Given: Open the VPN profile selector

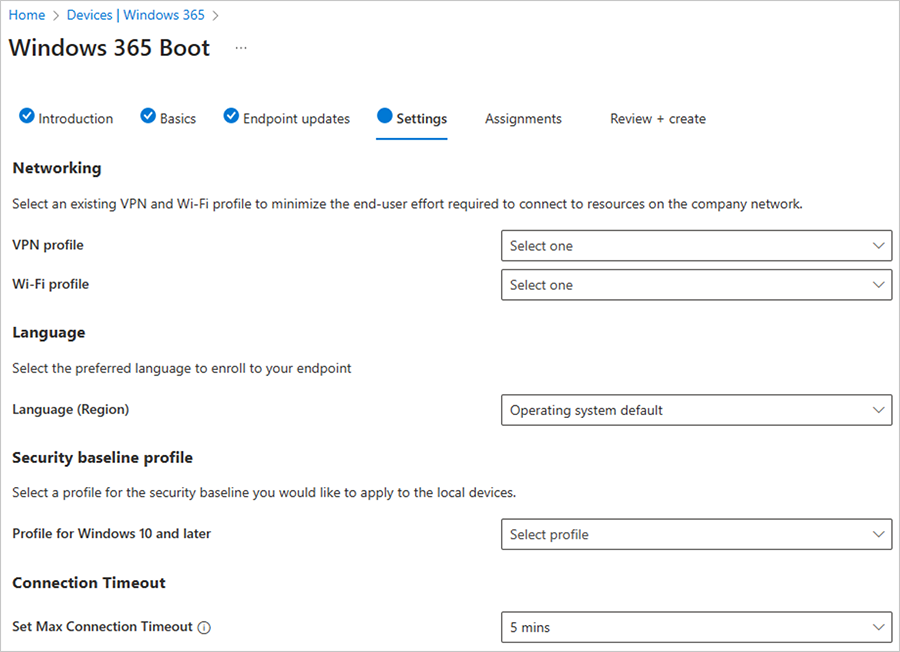Looking at the screenshot, I should point(696,245).
